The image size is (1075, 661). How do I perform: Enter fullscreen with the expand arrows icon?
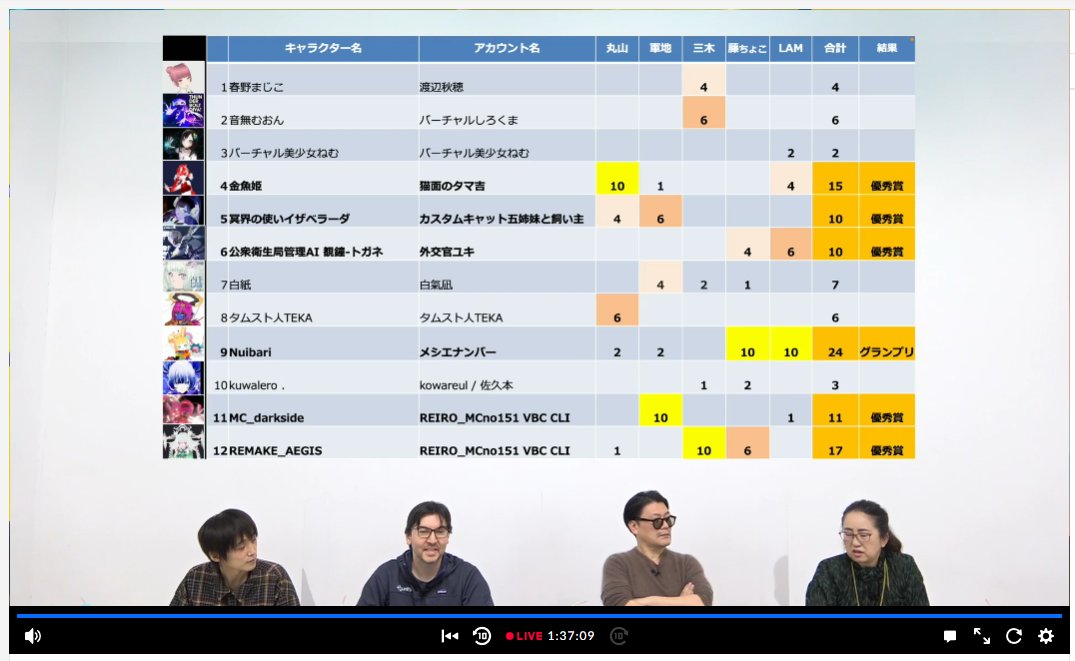pos(982,636)
